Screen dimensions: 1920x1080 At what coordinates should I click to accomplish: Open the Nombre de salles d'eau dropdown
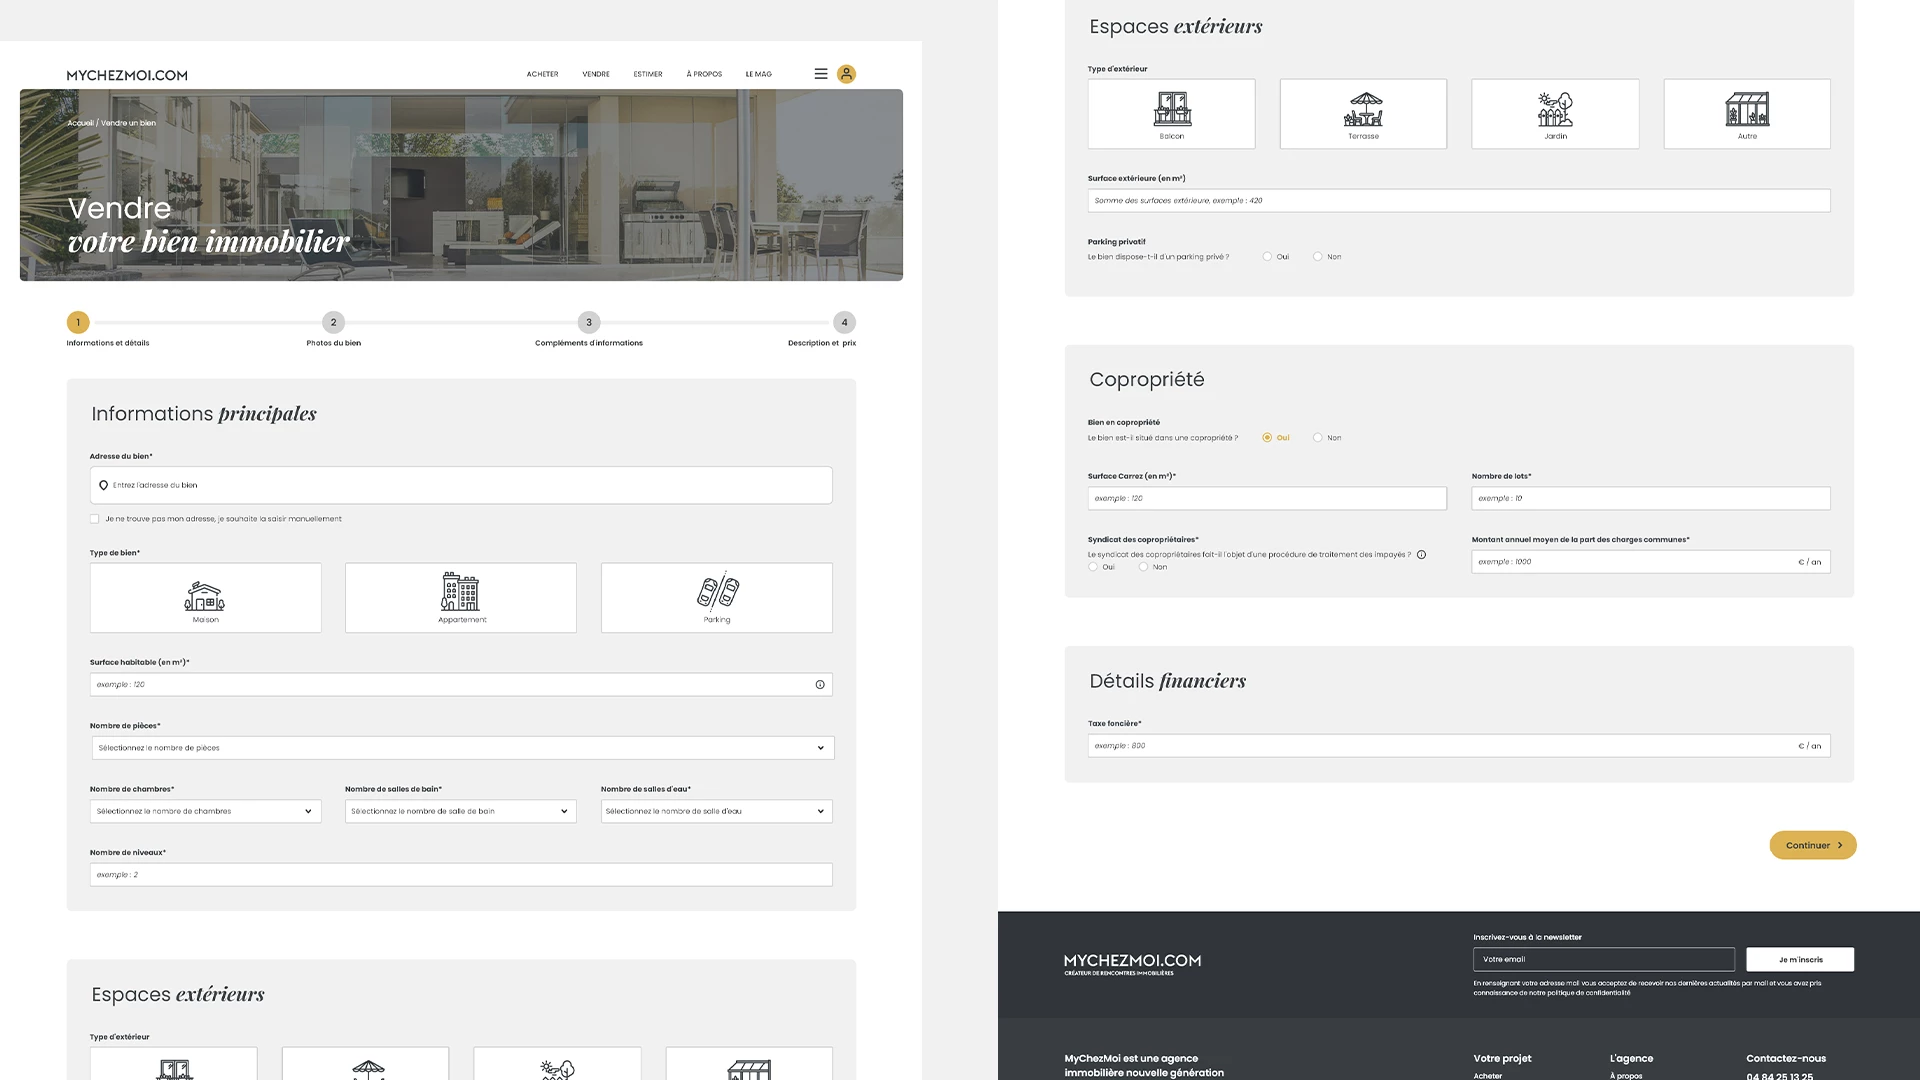pos(717,811)
